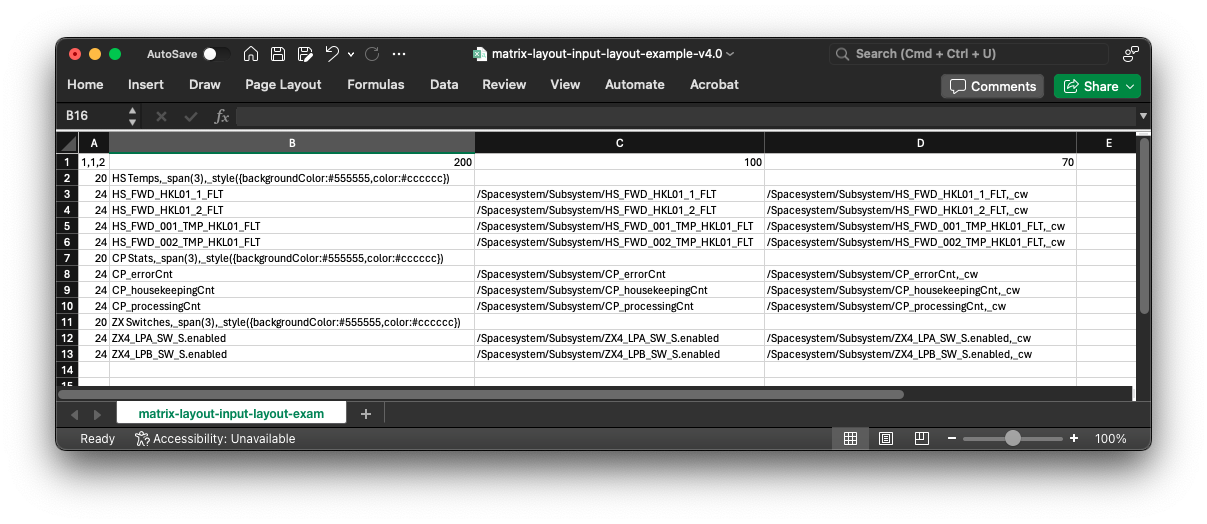Open the Formulas ribbon tab
This screenshot has width=1207, height=524.
(376, 85)
